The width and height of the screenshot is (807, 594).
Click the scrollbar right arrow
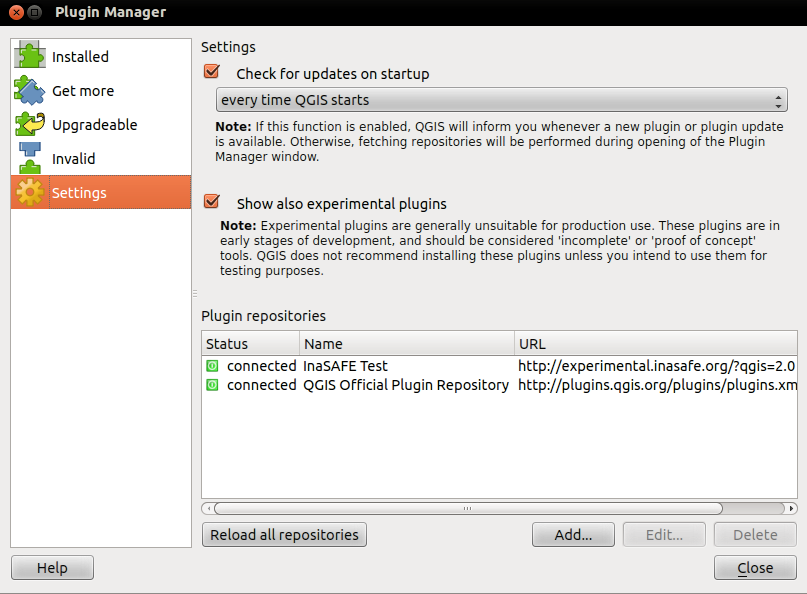click(791, 509)
